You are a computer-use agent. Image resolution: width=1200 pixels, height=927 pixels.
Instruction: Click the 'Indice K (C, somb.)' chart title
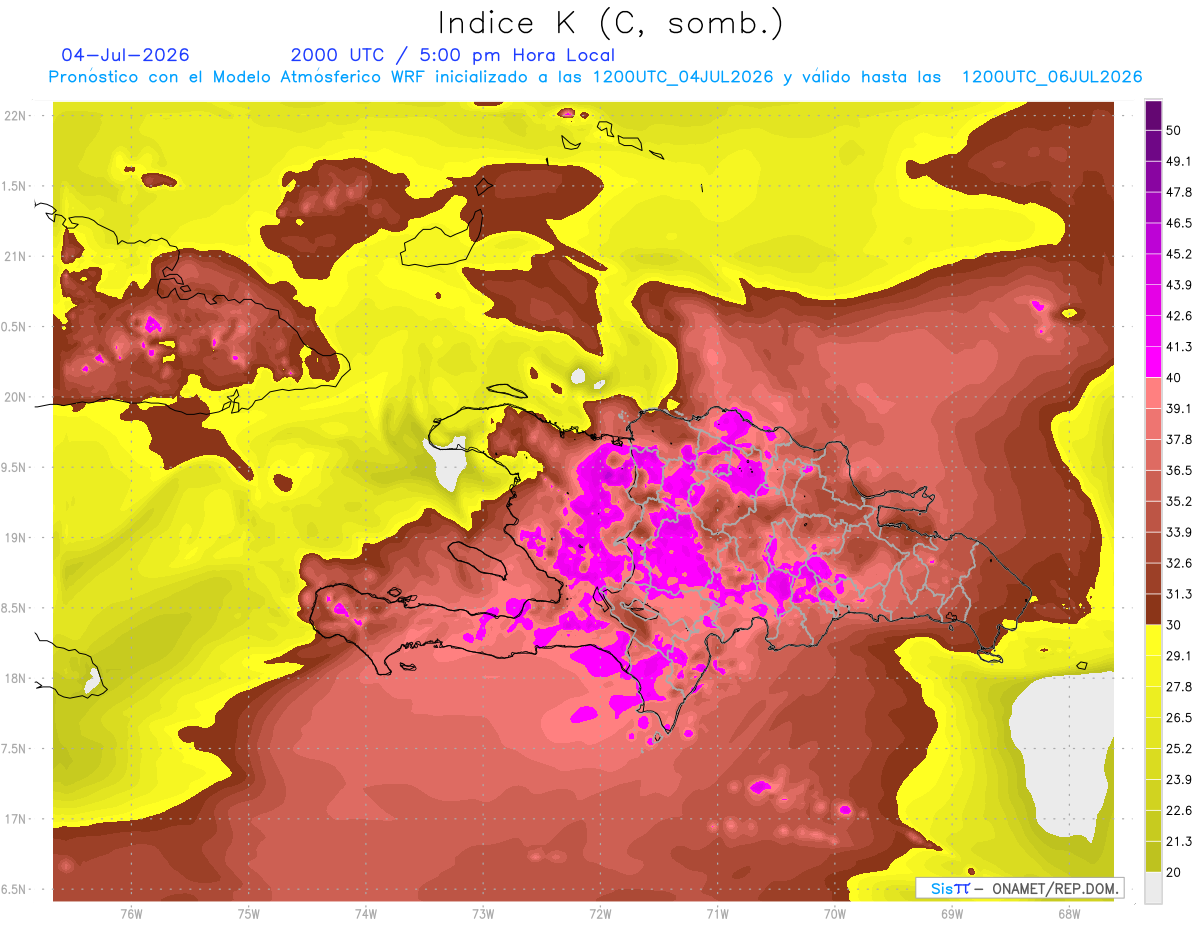611,23
